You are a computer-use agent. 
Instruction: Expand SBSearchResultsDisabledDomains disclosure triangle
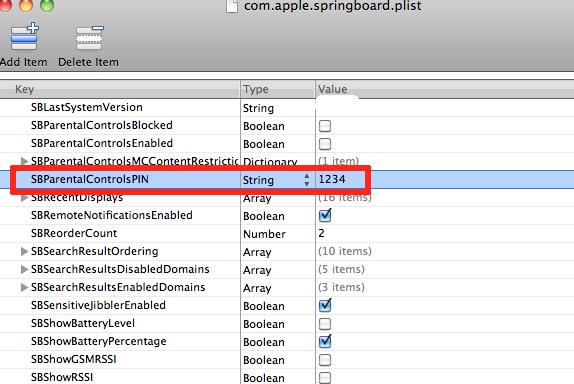[24, 269]
